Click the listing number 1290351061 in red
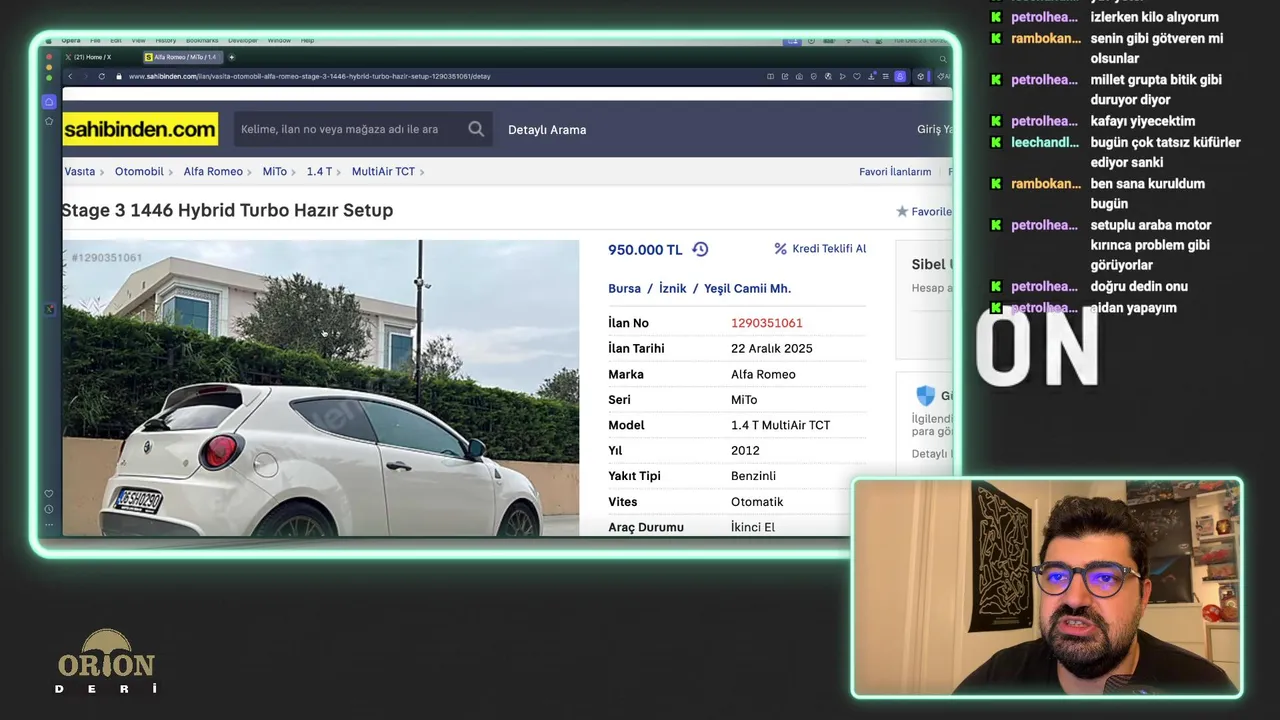 pyautogui.click(x=767, y=323)
